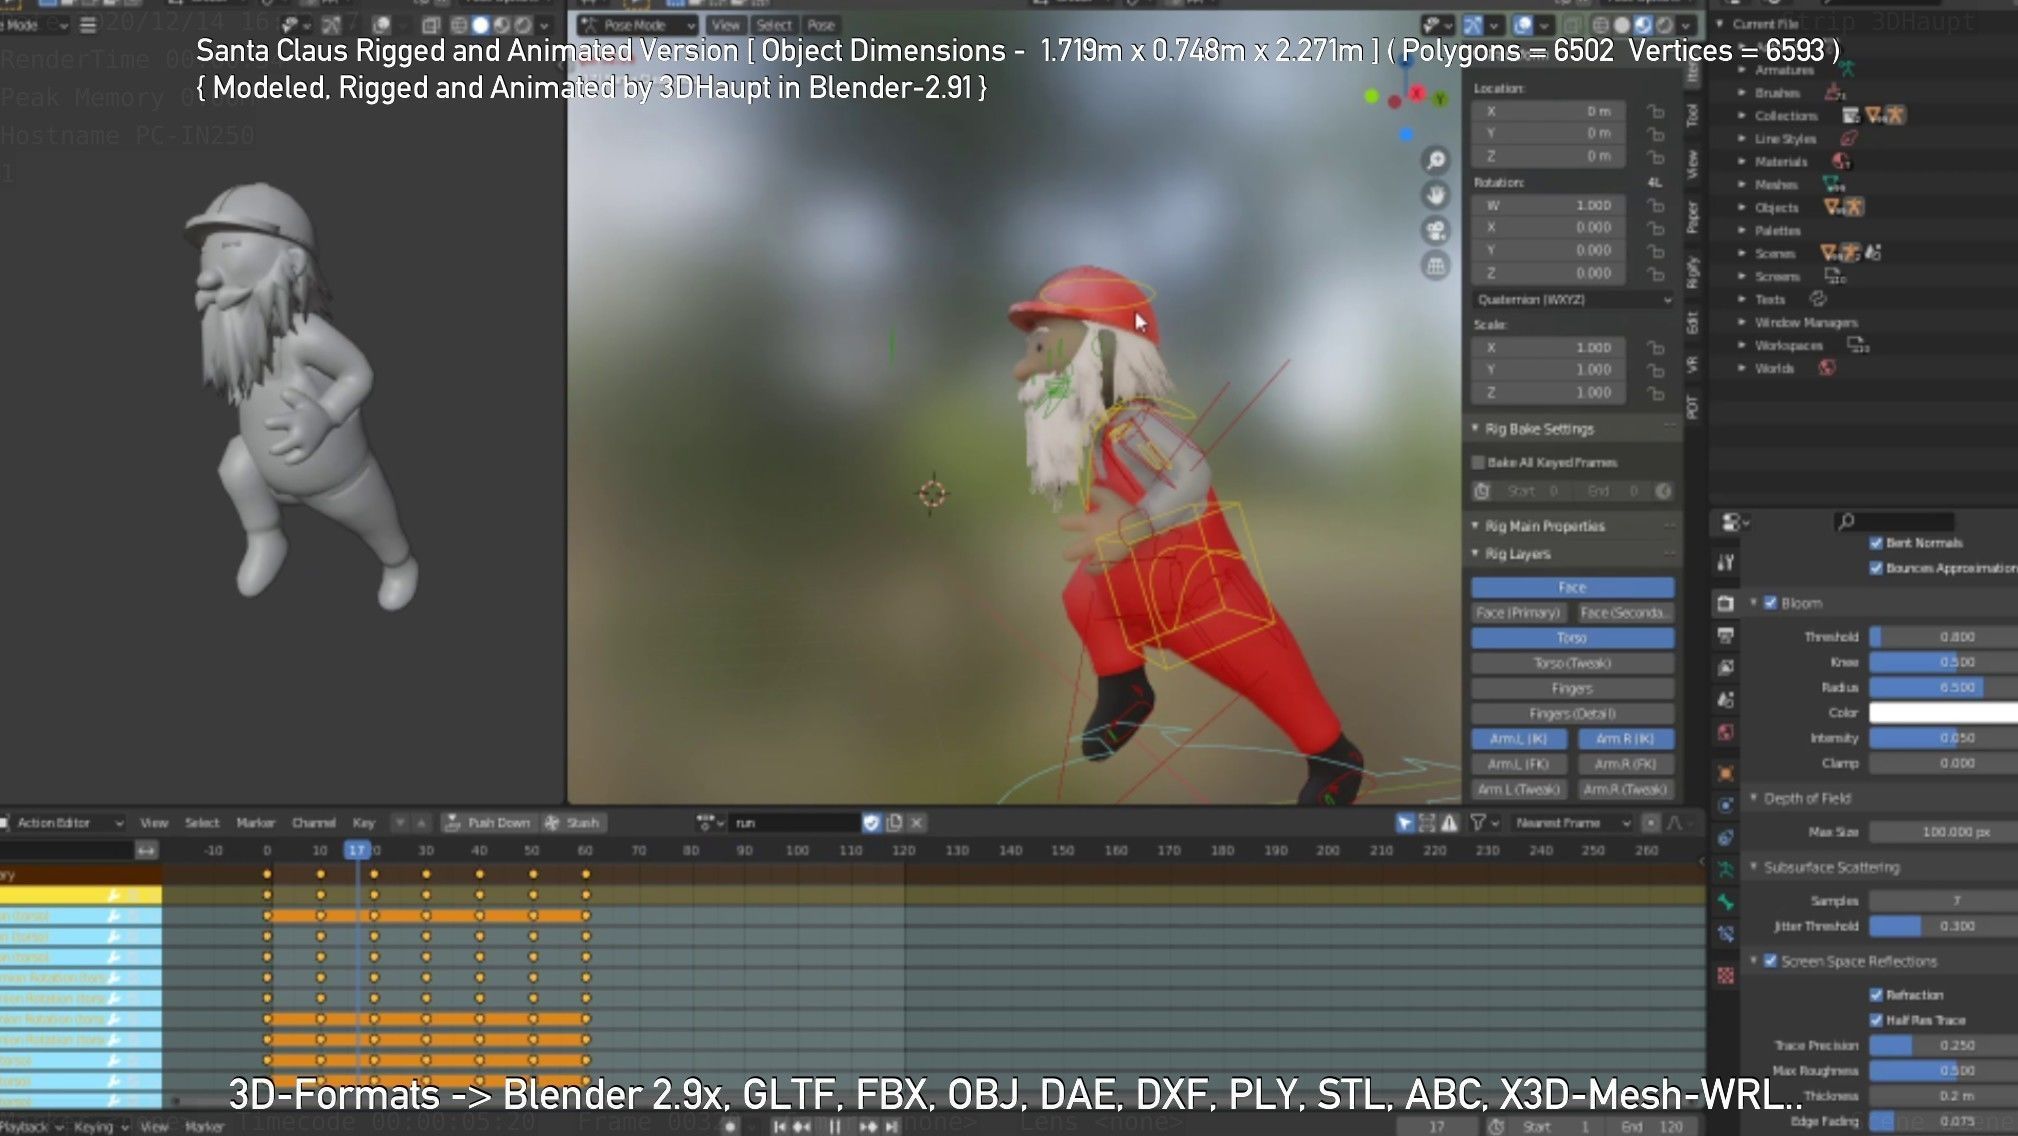Click the Stash action button
The height and width of the screenshot is (1136, 2018).
tap(573, 823)
